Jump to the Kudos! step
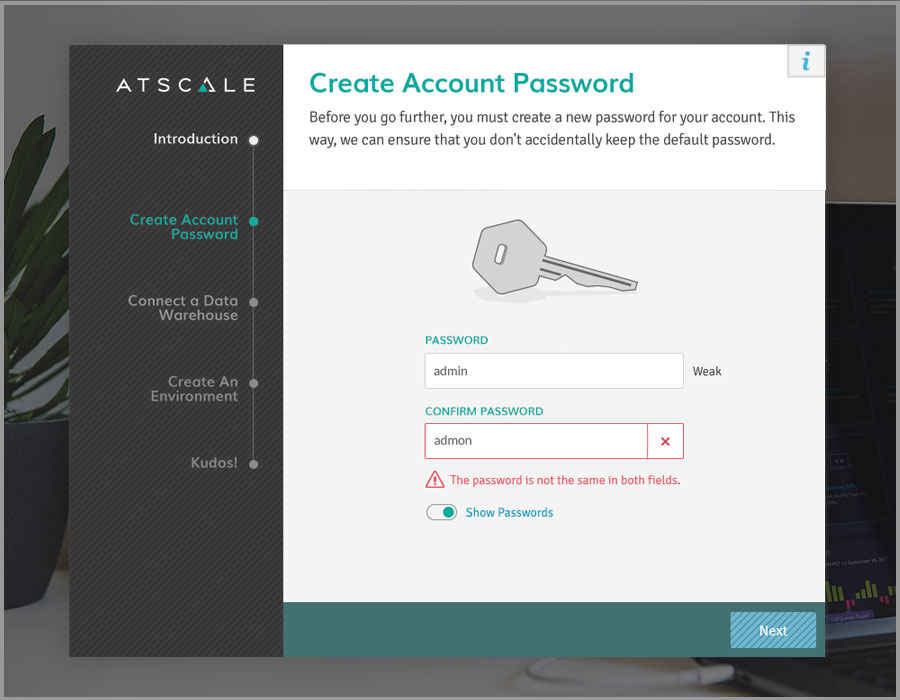Image resolution: width=900 pixels, height=700 pixels. click(214, 462)
